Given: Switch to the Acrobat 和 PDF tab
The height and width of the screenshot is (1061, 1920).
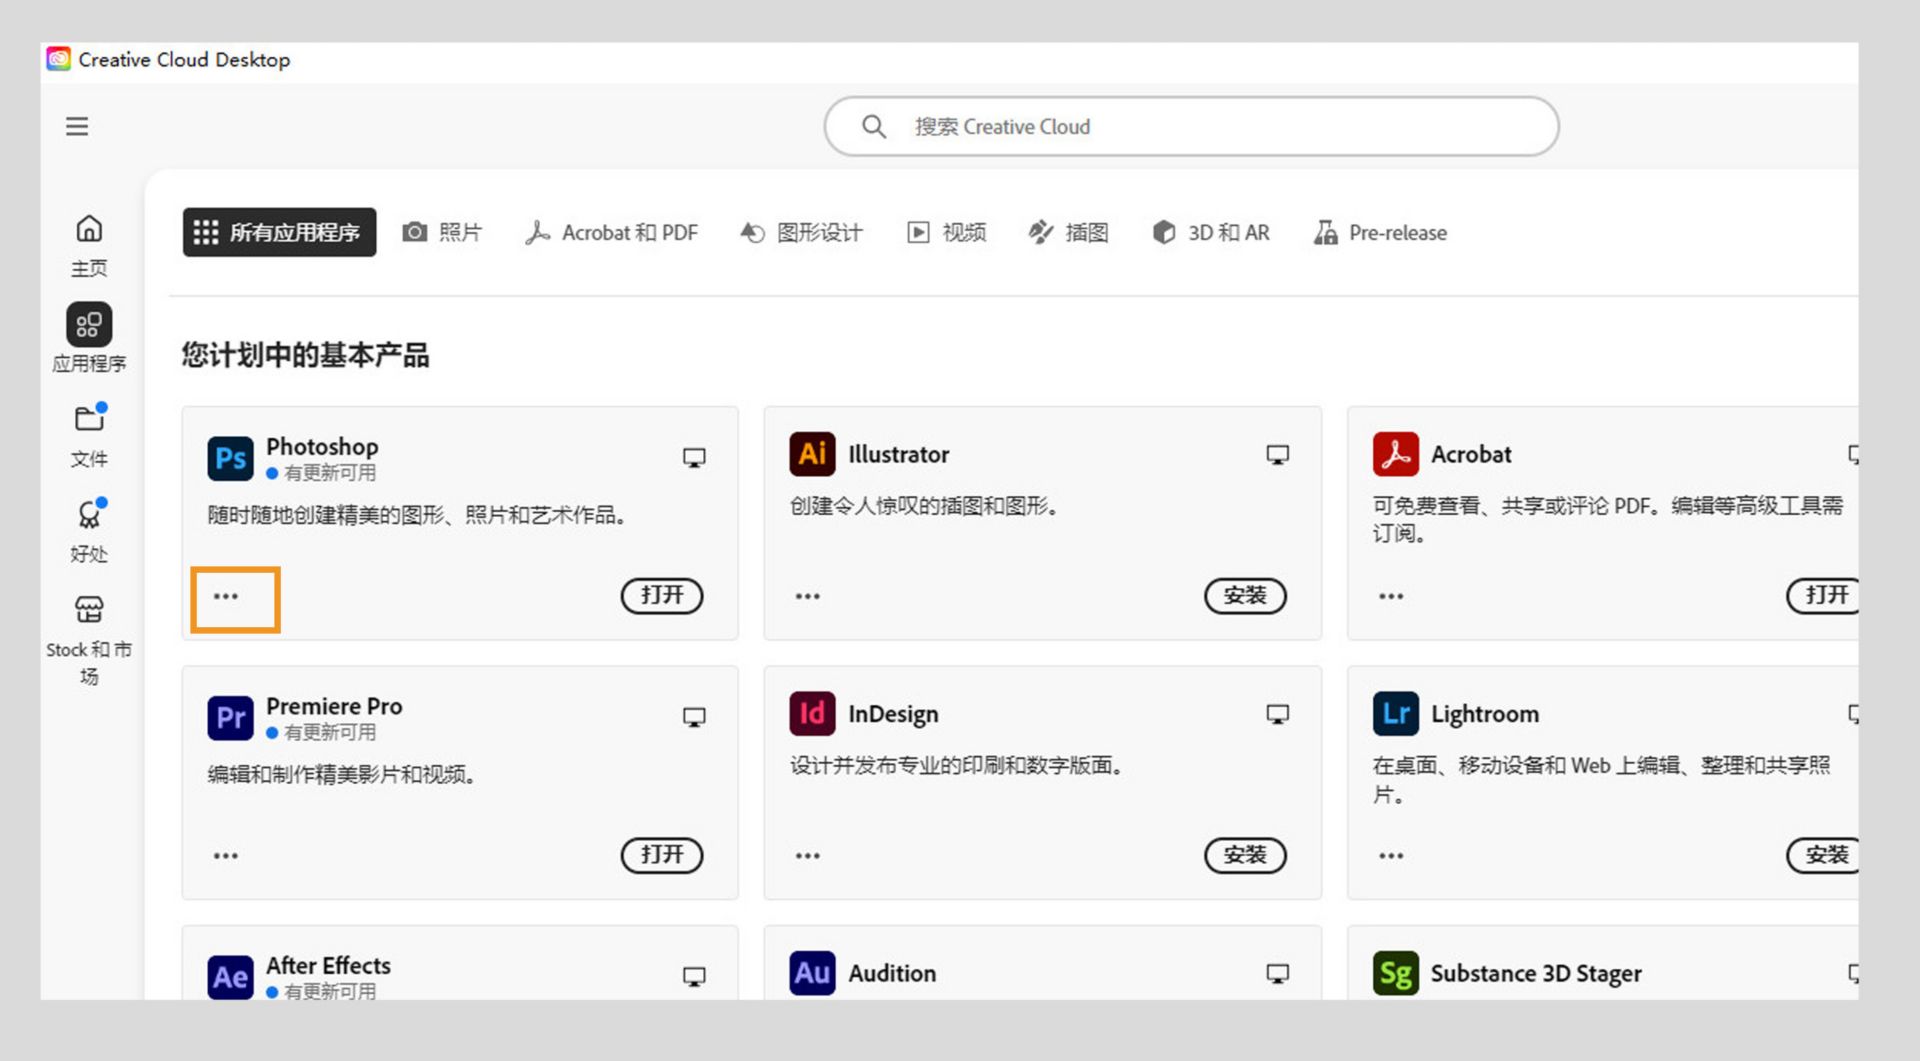Looking at the screenshot, I should (x=612, y=232).
